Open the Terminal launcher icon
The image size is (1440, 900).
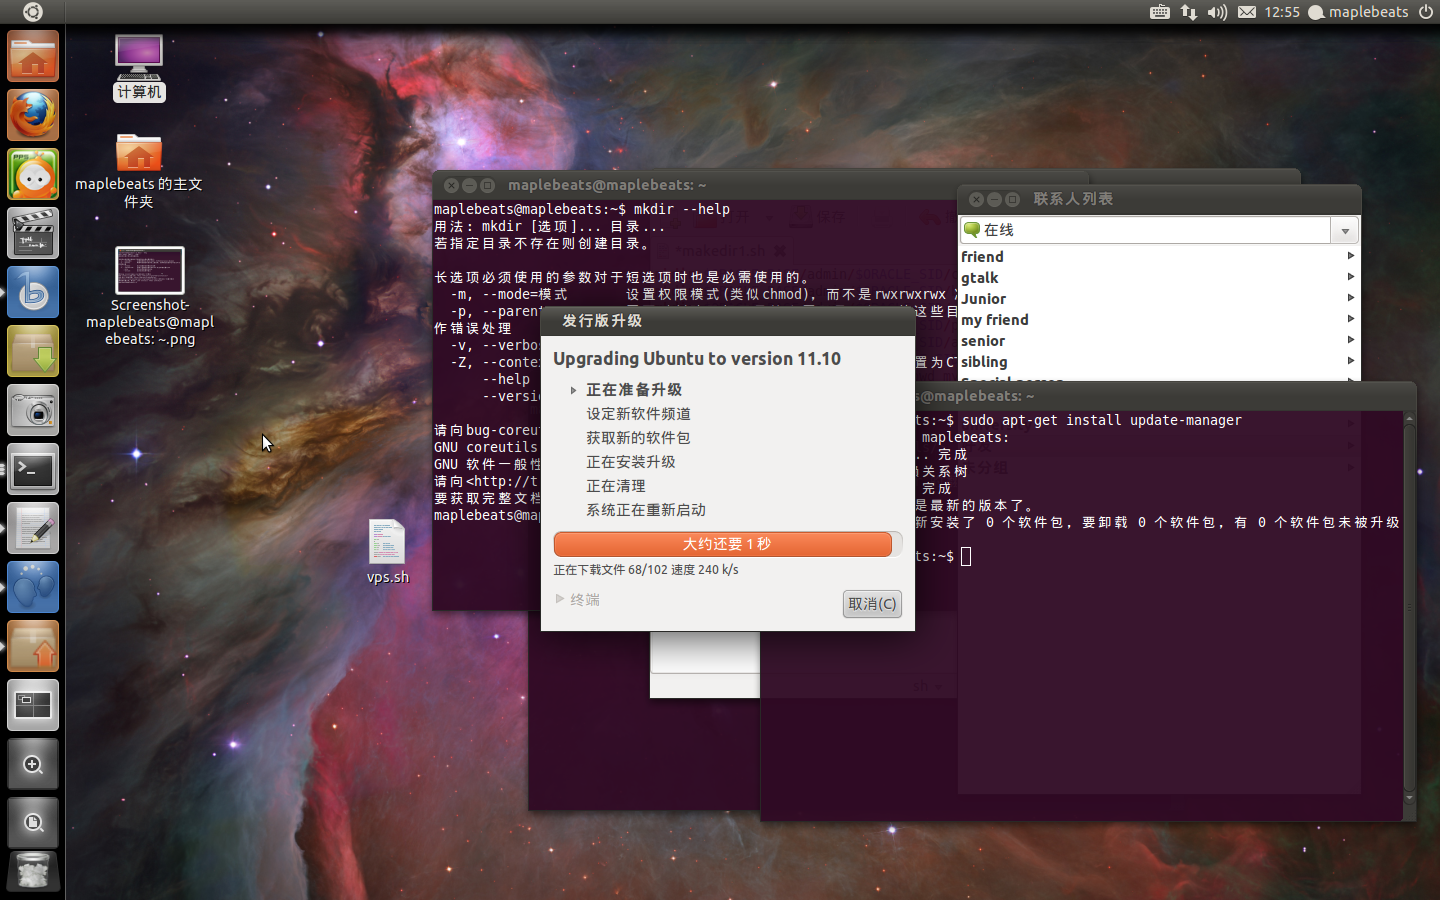tap(33, 469)
